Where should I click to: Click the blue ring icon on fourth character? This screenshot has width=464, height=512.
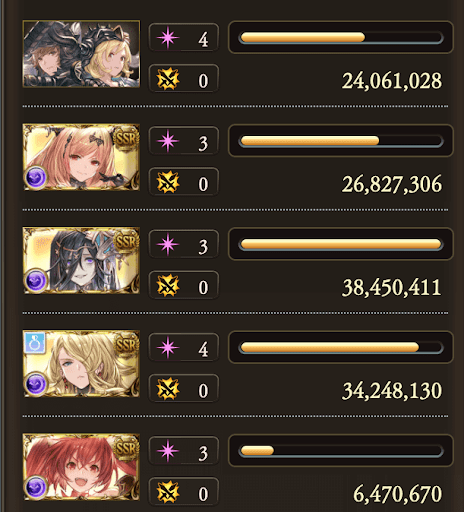coord(35,342)
